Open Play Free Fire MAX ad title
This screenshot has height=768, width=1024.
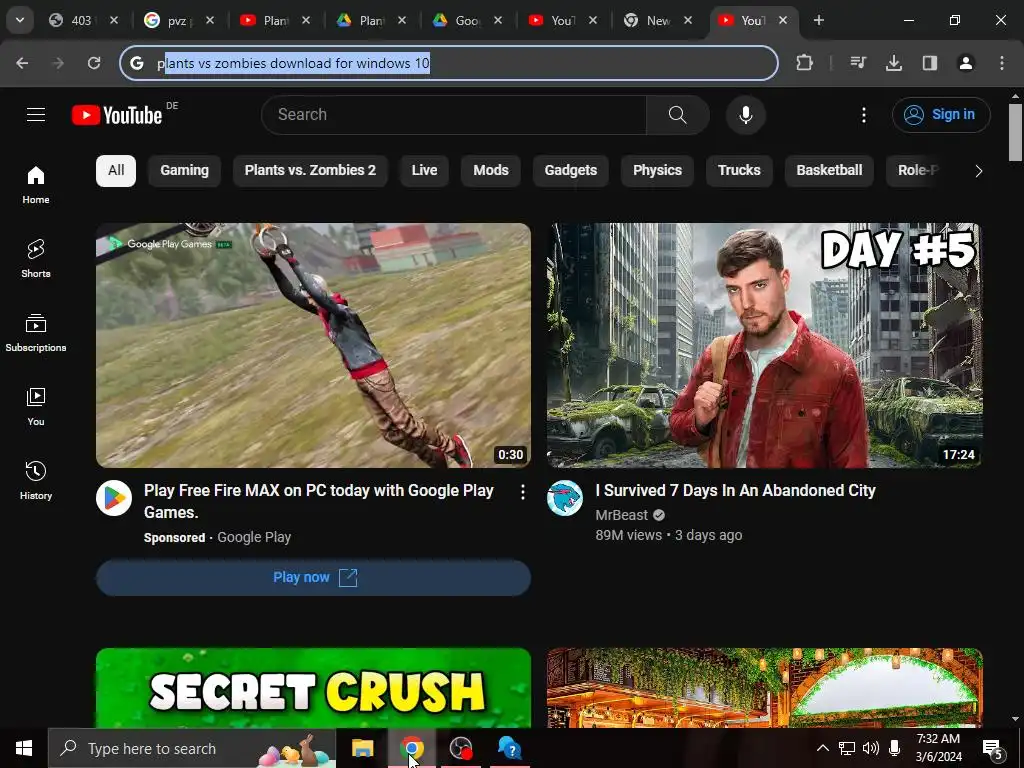pos(319,502)
